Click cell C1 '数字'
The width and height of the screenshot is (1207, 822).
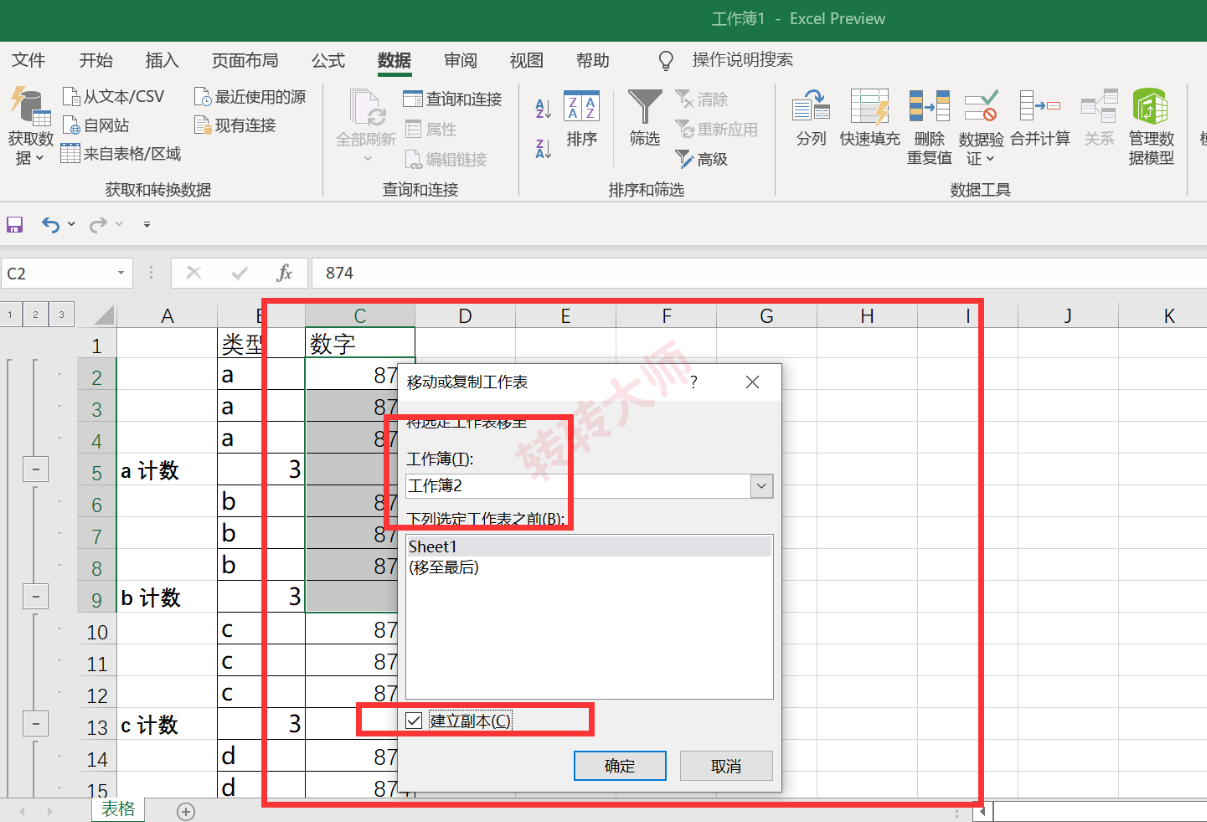point(360,344)
